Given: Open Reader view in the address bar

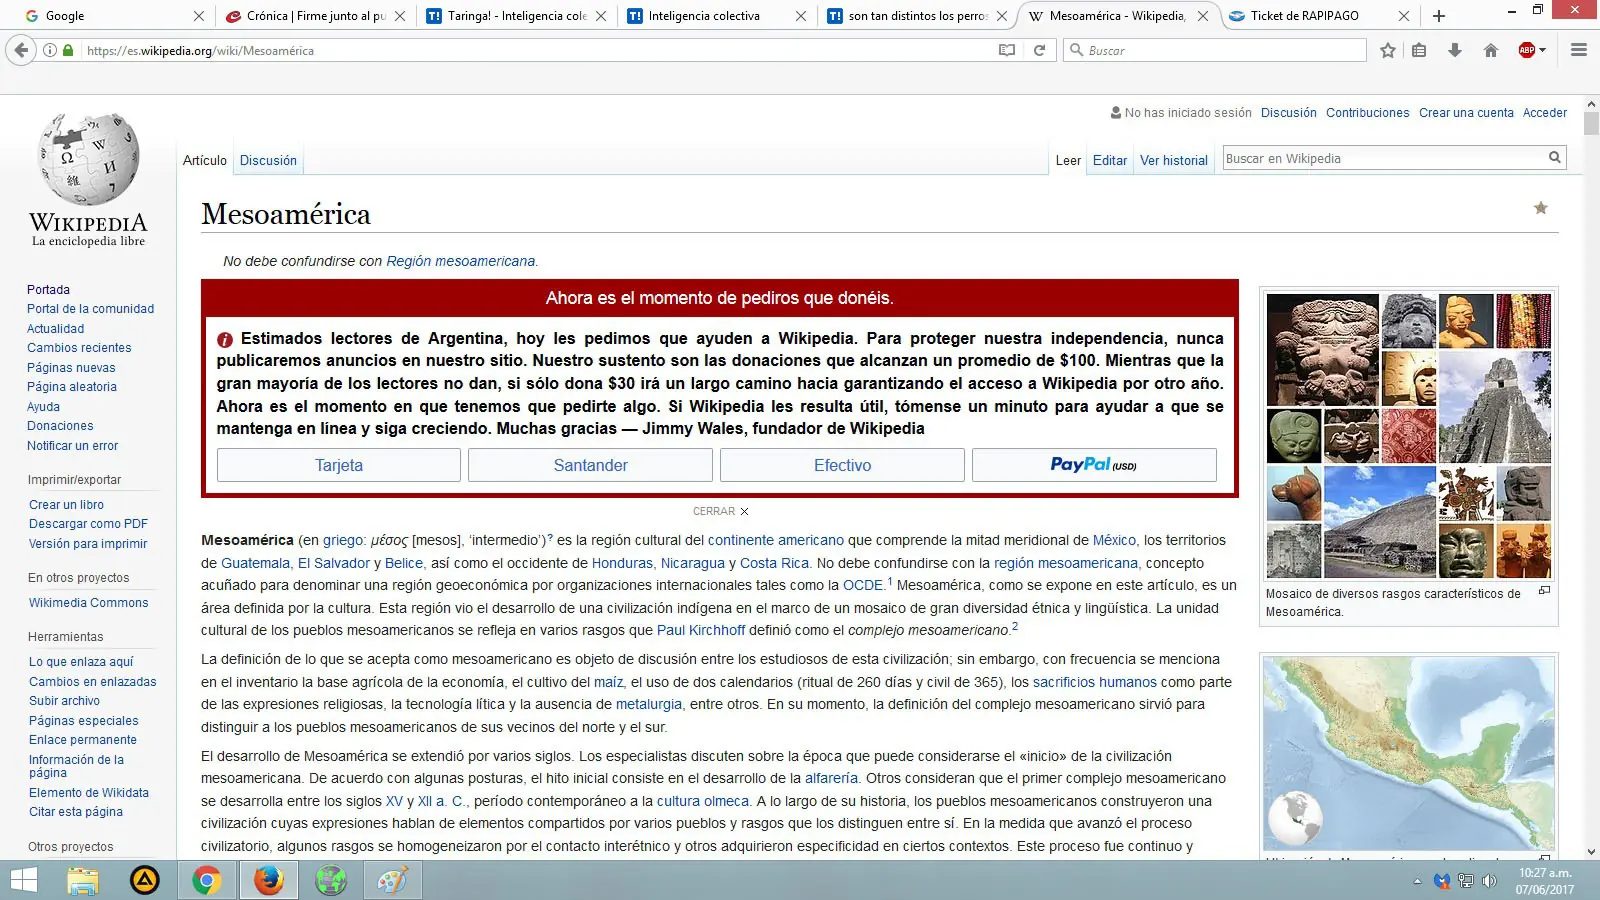Looking at the screenshot, I should click(x=1006, y=50).
